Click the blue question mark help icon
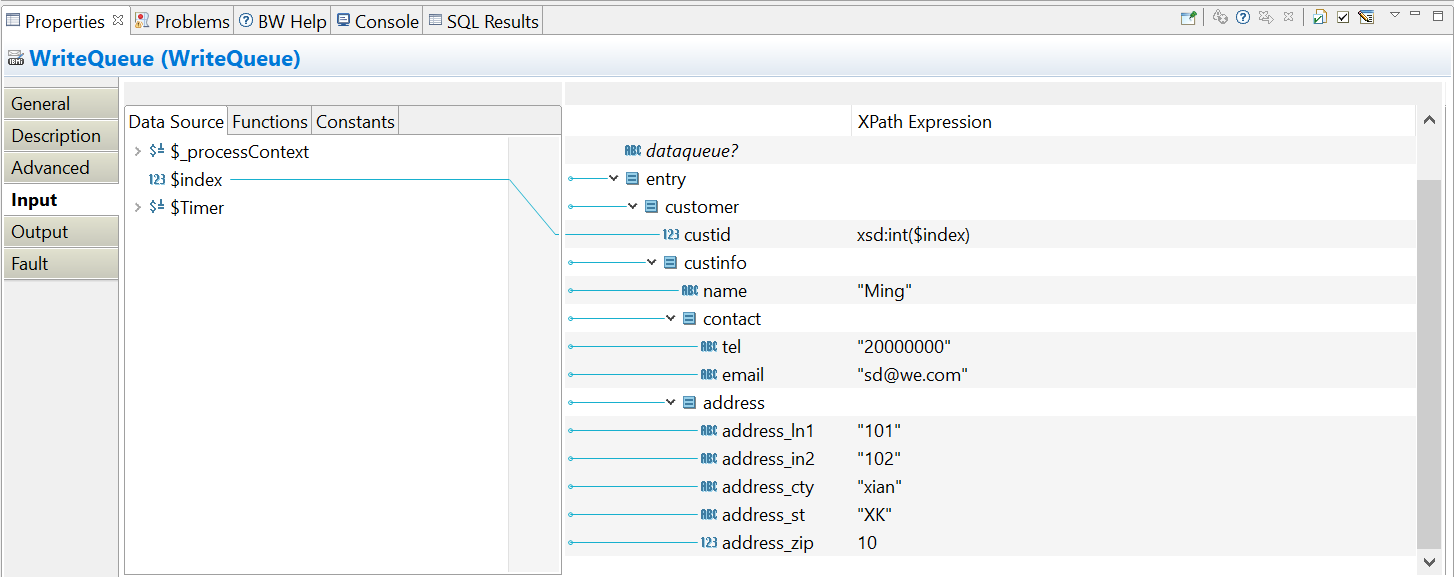Viewport: 1454px width, 577px height. click(1243, 17)
